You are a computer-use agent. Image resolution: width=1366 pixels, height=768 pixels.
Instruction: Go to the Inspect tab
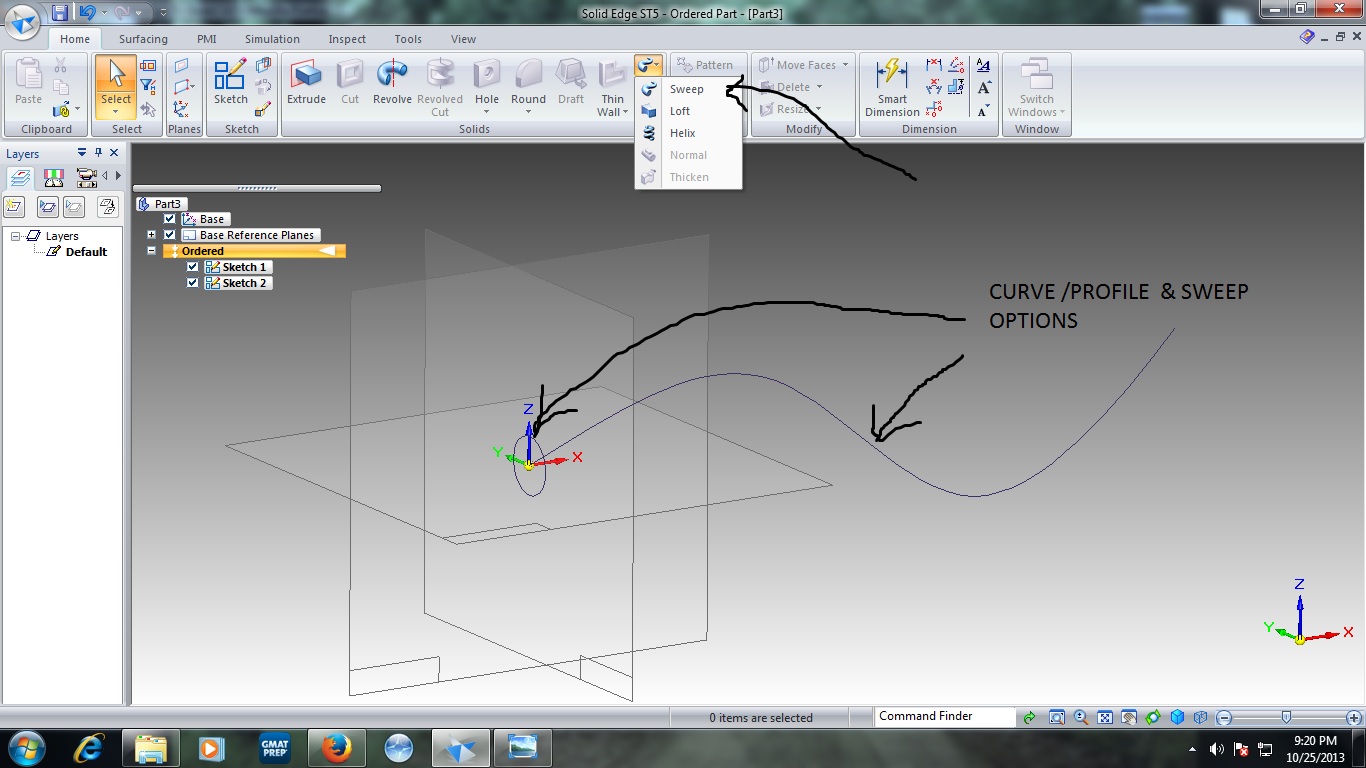(347, 39)
